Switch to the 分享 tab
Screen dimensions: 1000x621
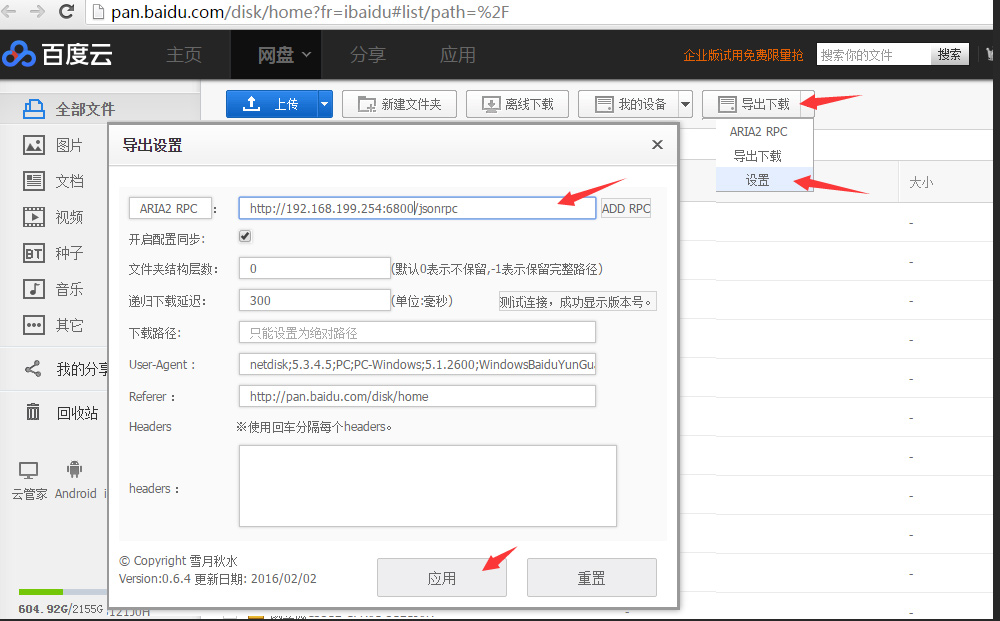[368, 55]
